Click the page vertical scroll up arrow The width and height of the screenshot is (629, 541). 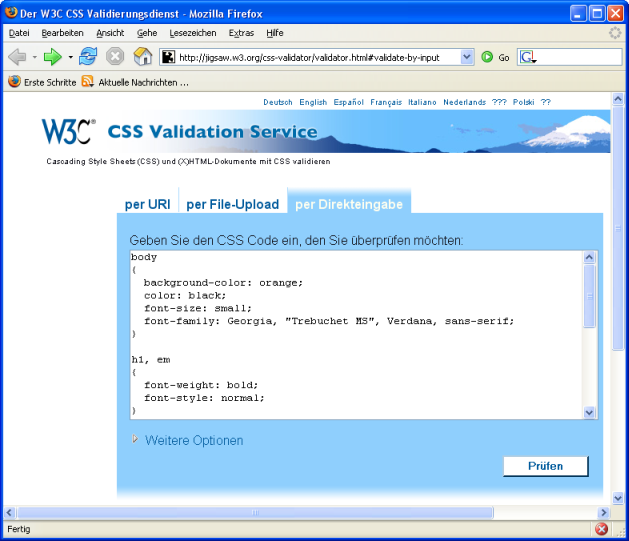coord(618,98)
